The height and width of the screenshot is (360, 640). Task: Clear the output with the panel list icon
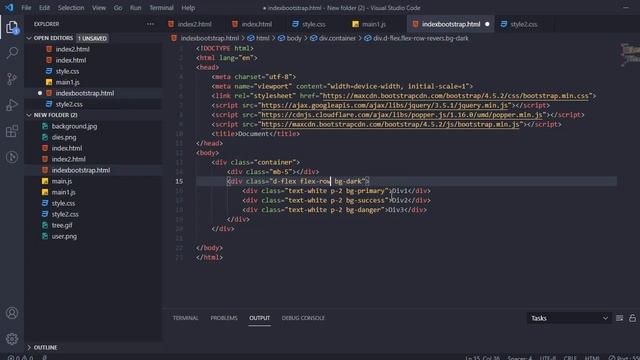click(619, 318)
